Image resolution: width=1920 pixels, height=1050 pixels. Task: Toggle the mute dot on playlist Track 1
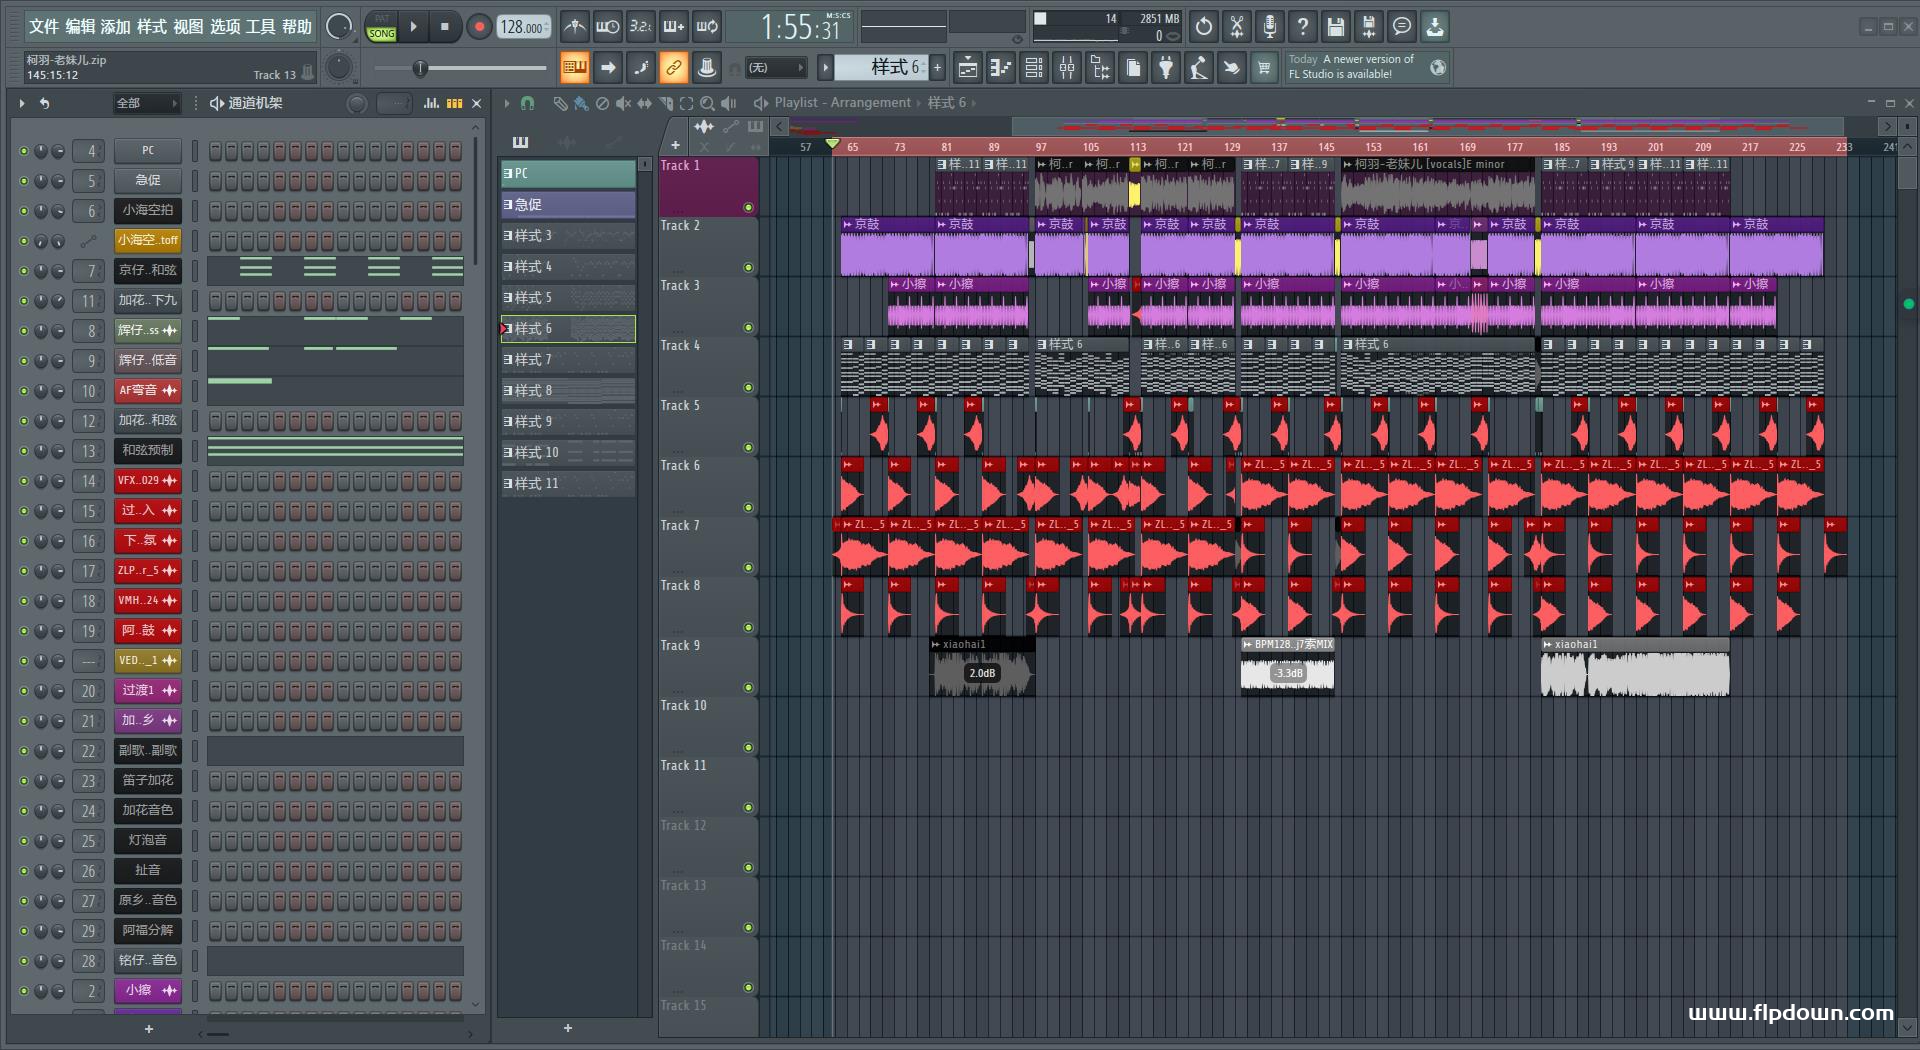click(748, 207)
